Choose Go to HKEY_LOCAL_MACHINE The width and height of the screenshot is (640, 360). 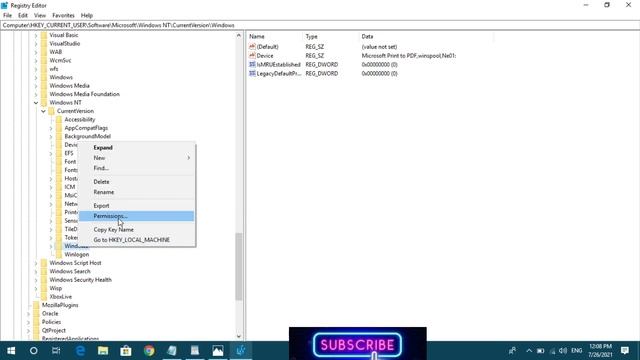point(136,240)
